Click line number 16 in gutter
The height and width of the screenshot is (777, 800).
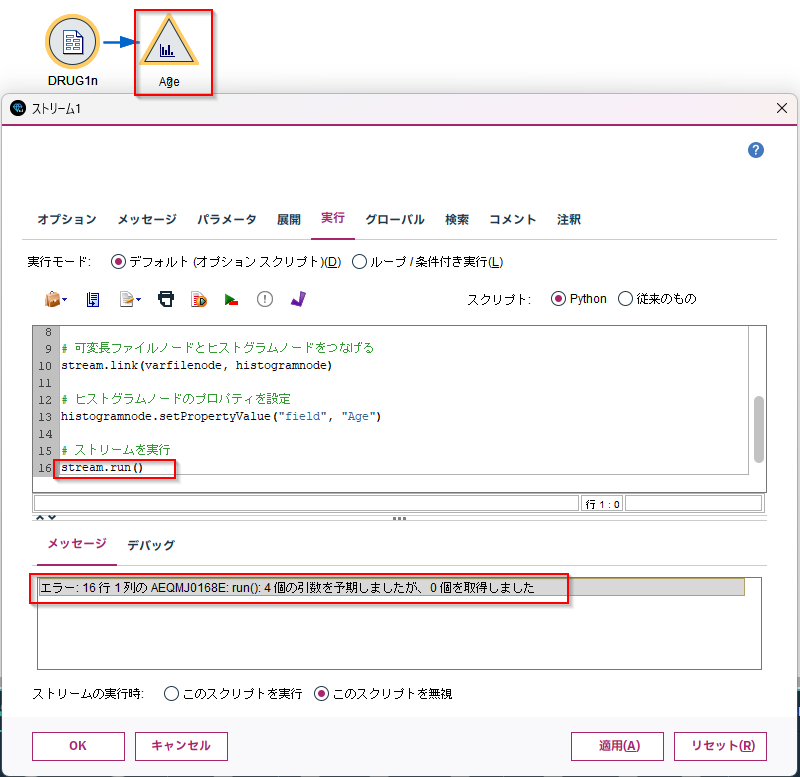tap(45, 468)
